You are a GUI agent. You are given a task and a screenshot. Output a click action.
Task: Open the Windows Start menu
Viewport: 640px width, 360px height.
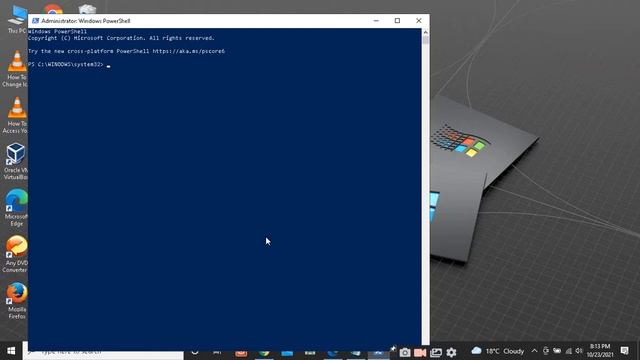[11, 351]
